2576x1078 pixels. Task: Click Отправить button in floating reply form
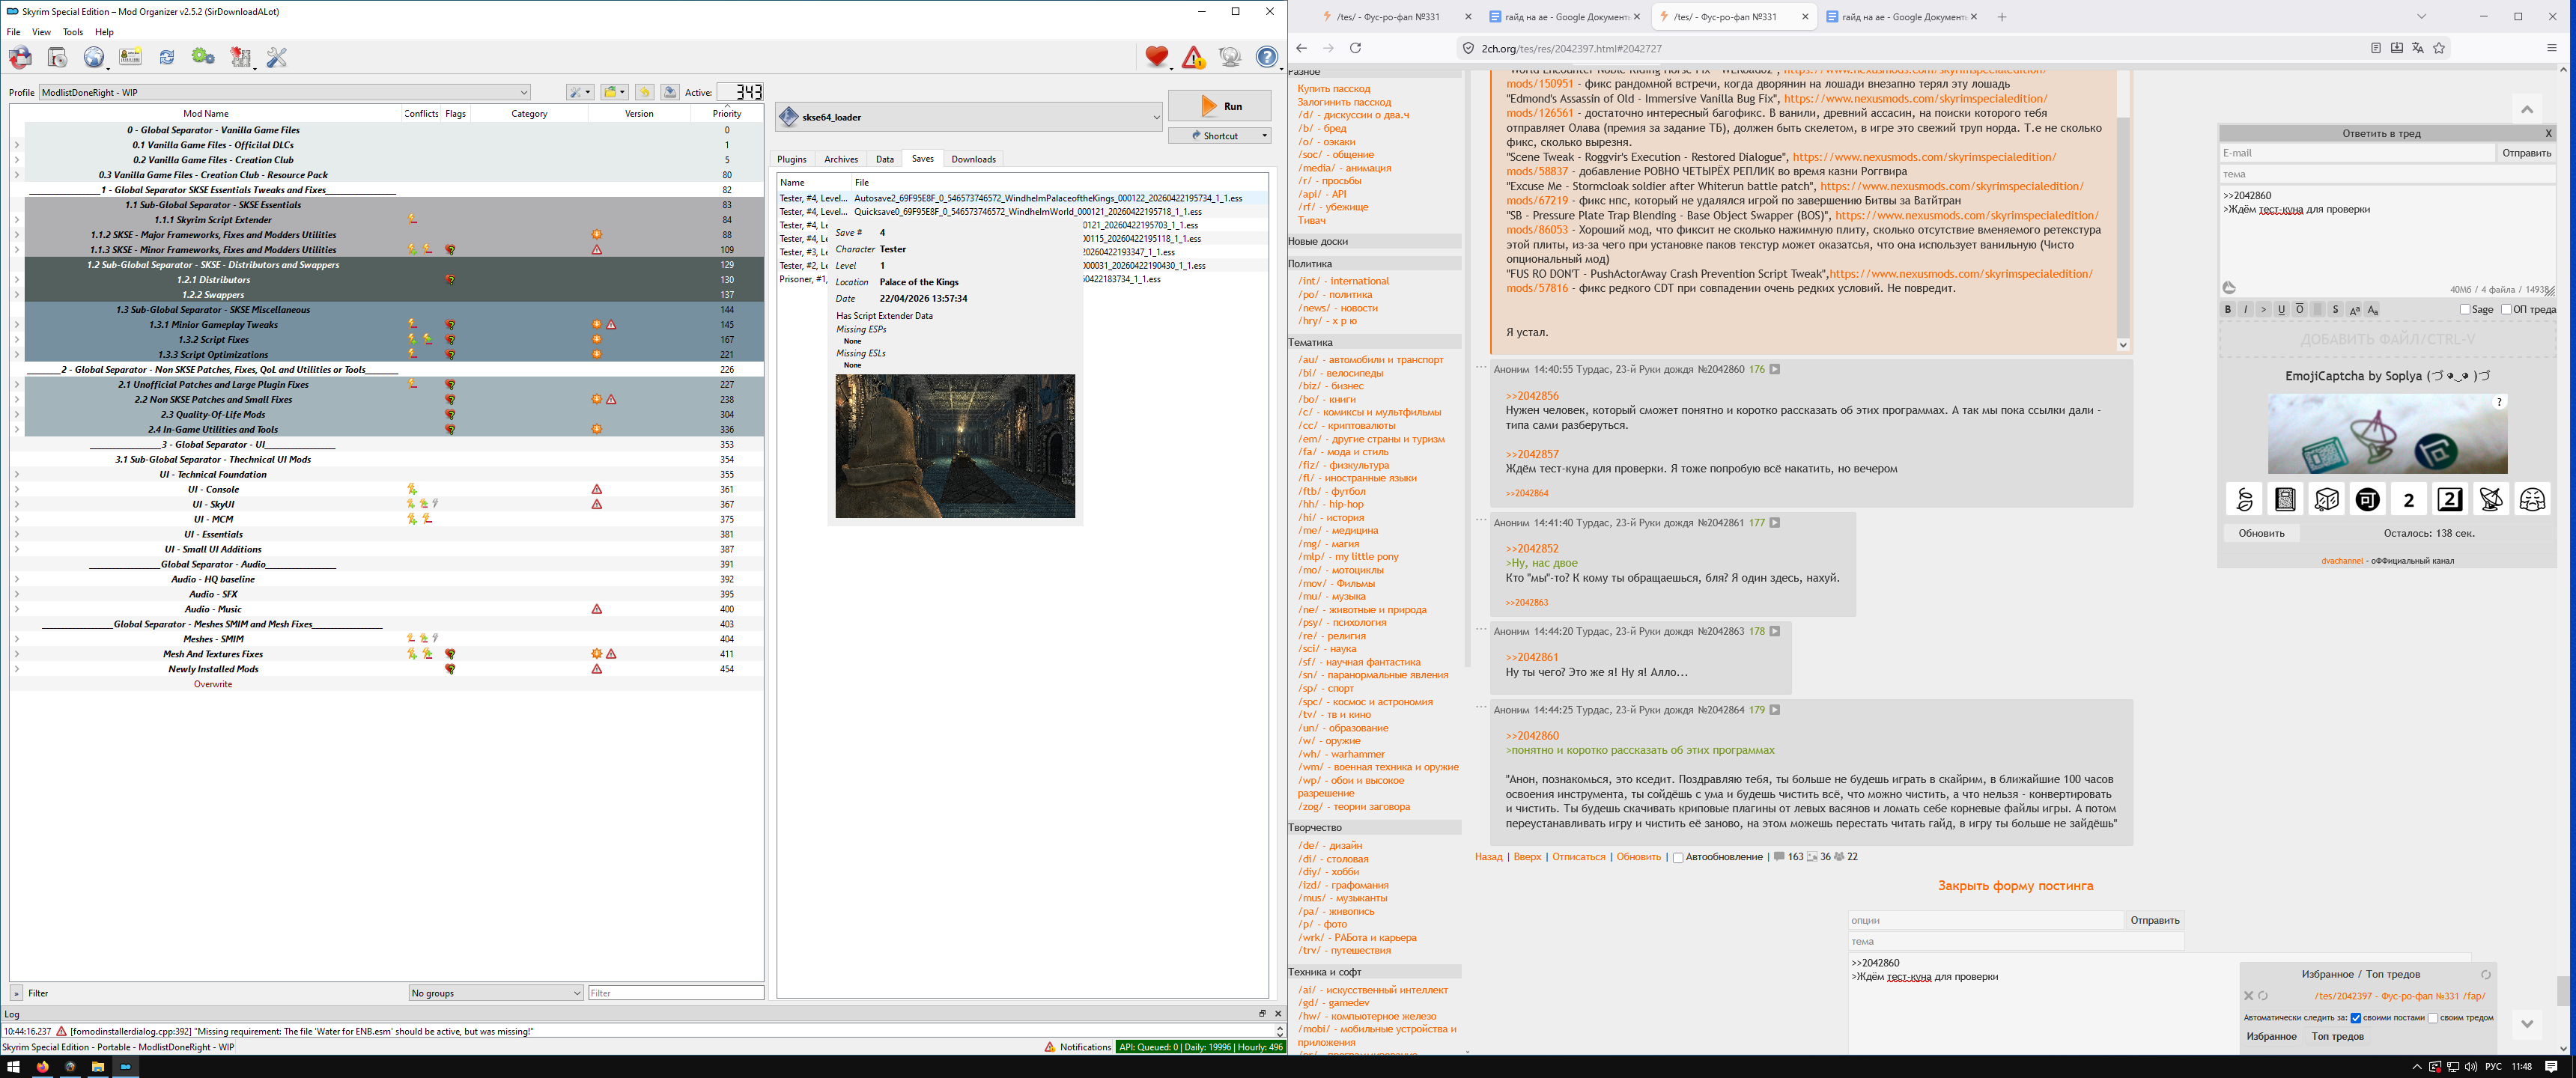tap(2526, 153)
